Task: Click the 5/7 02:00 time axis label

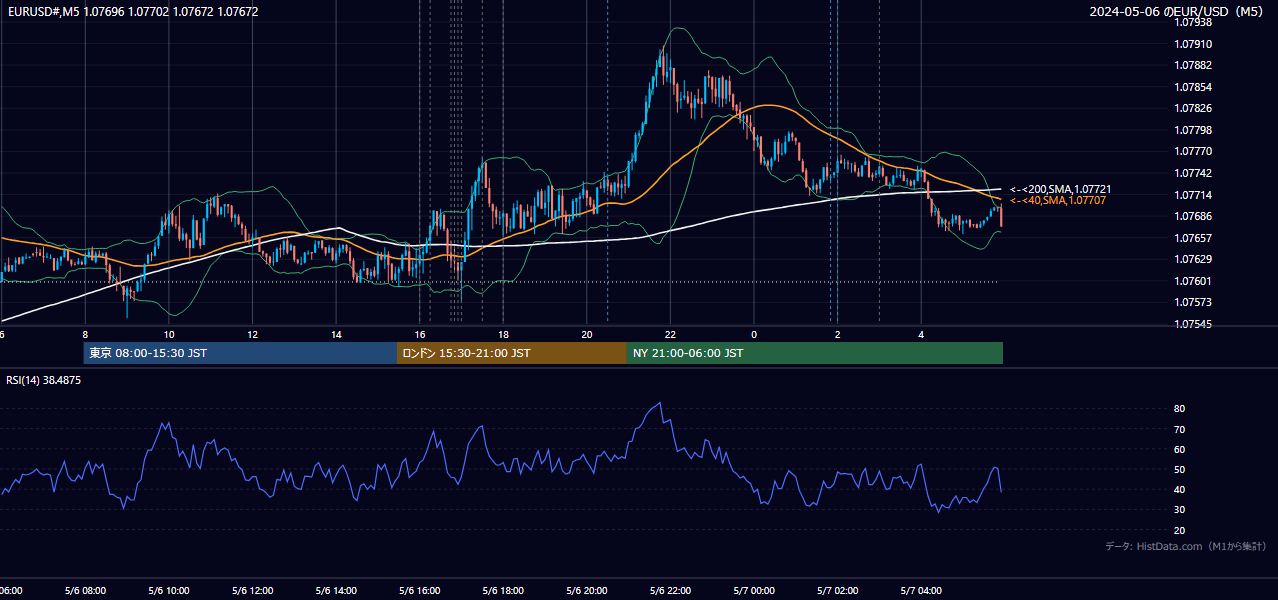Action: pyautogui.click(x=837, y=591)
